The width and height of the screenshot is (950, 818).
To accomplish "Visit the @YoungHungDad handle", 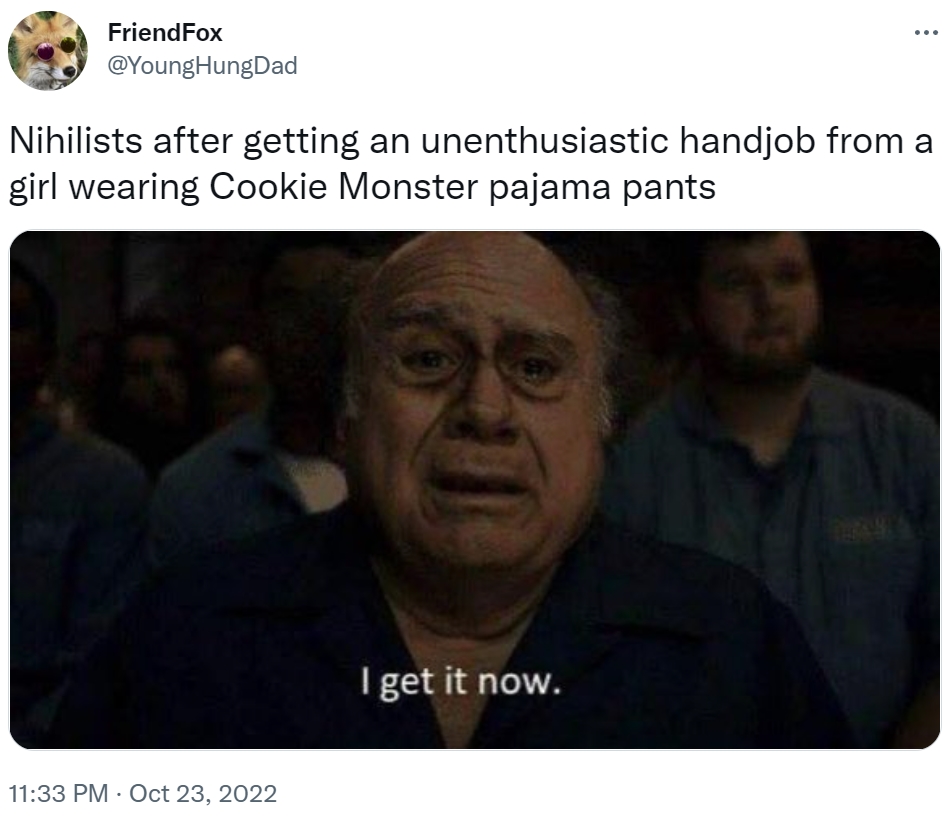I will point(202,65).
